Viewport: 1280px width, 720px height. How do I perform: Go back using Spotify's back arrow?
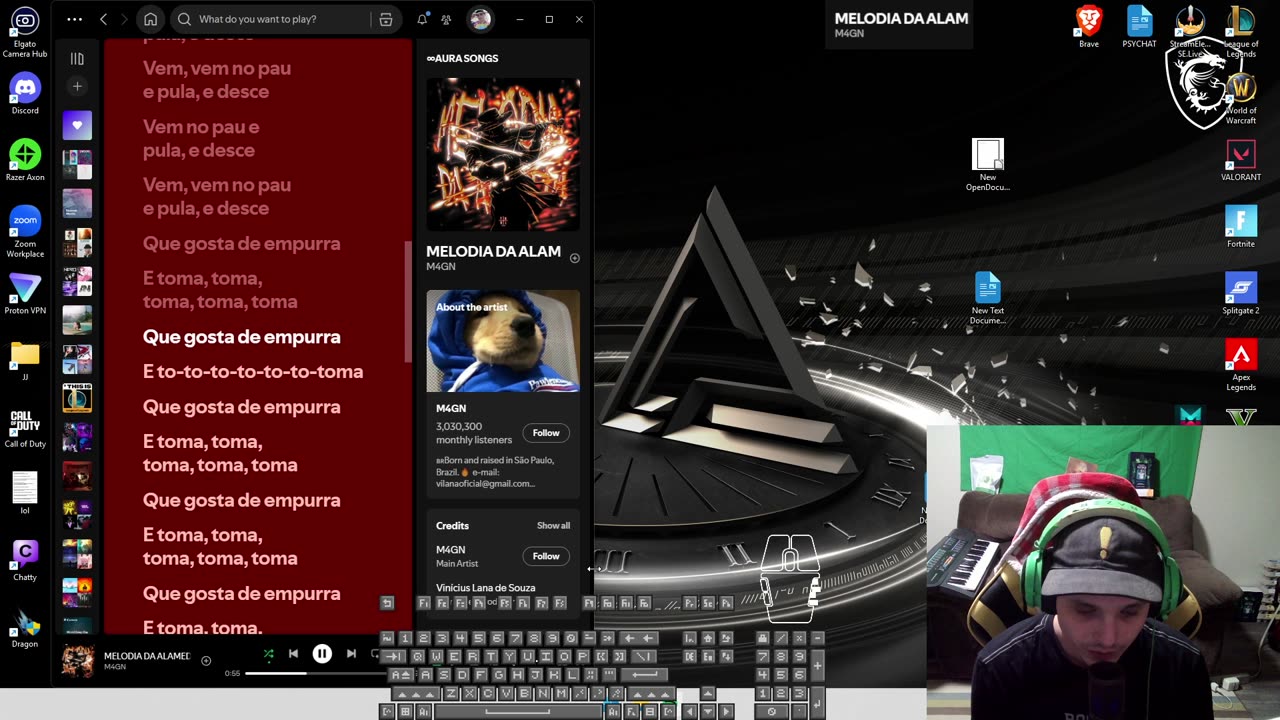pos(103,19)
